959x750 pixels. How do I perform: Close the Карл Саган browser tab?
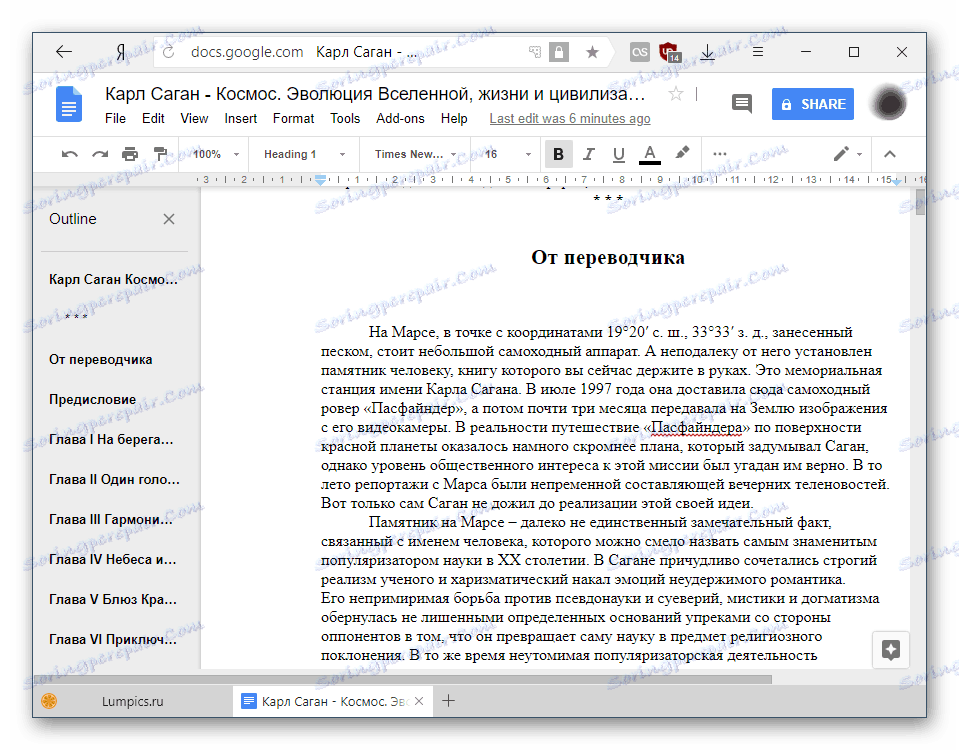(419, 701)
